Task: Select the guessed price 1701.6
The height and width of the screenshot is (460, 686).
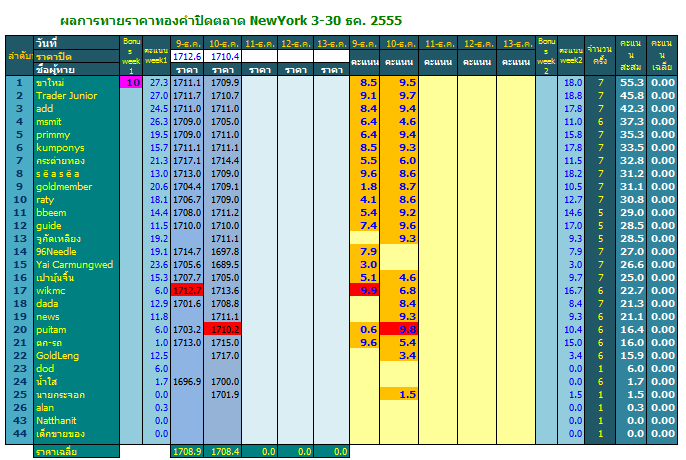Action: [187, 304]
